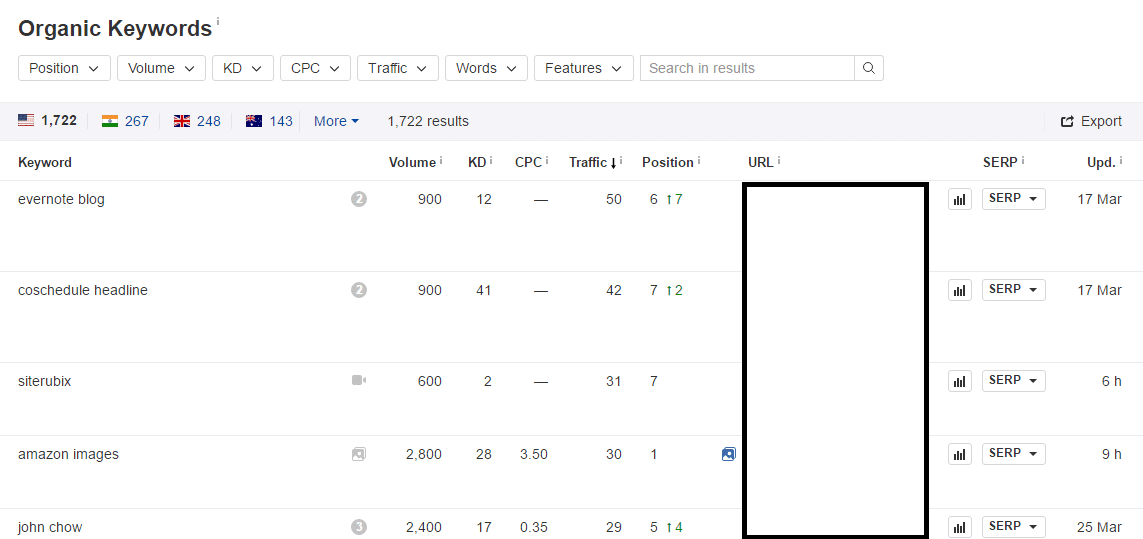
Task: Click info icon next to Organic Keywords title
Action: point(217,22)
